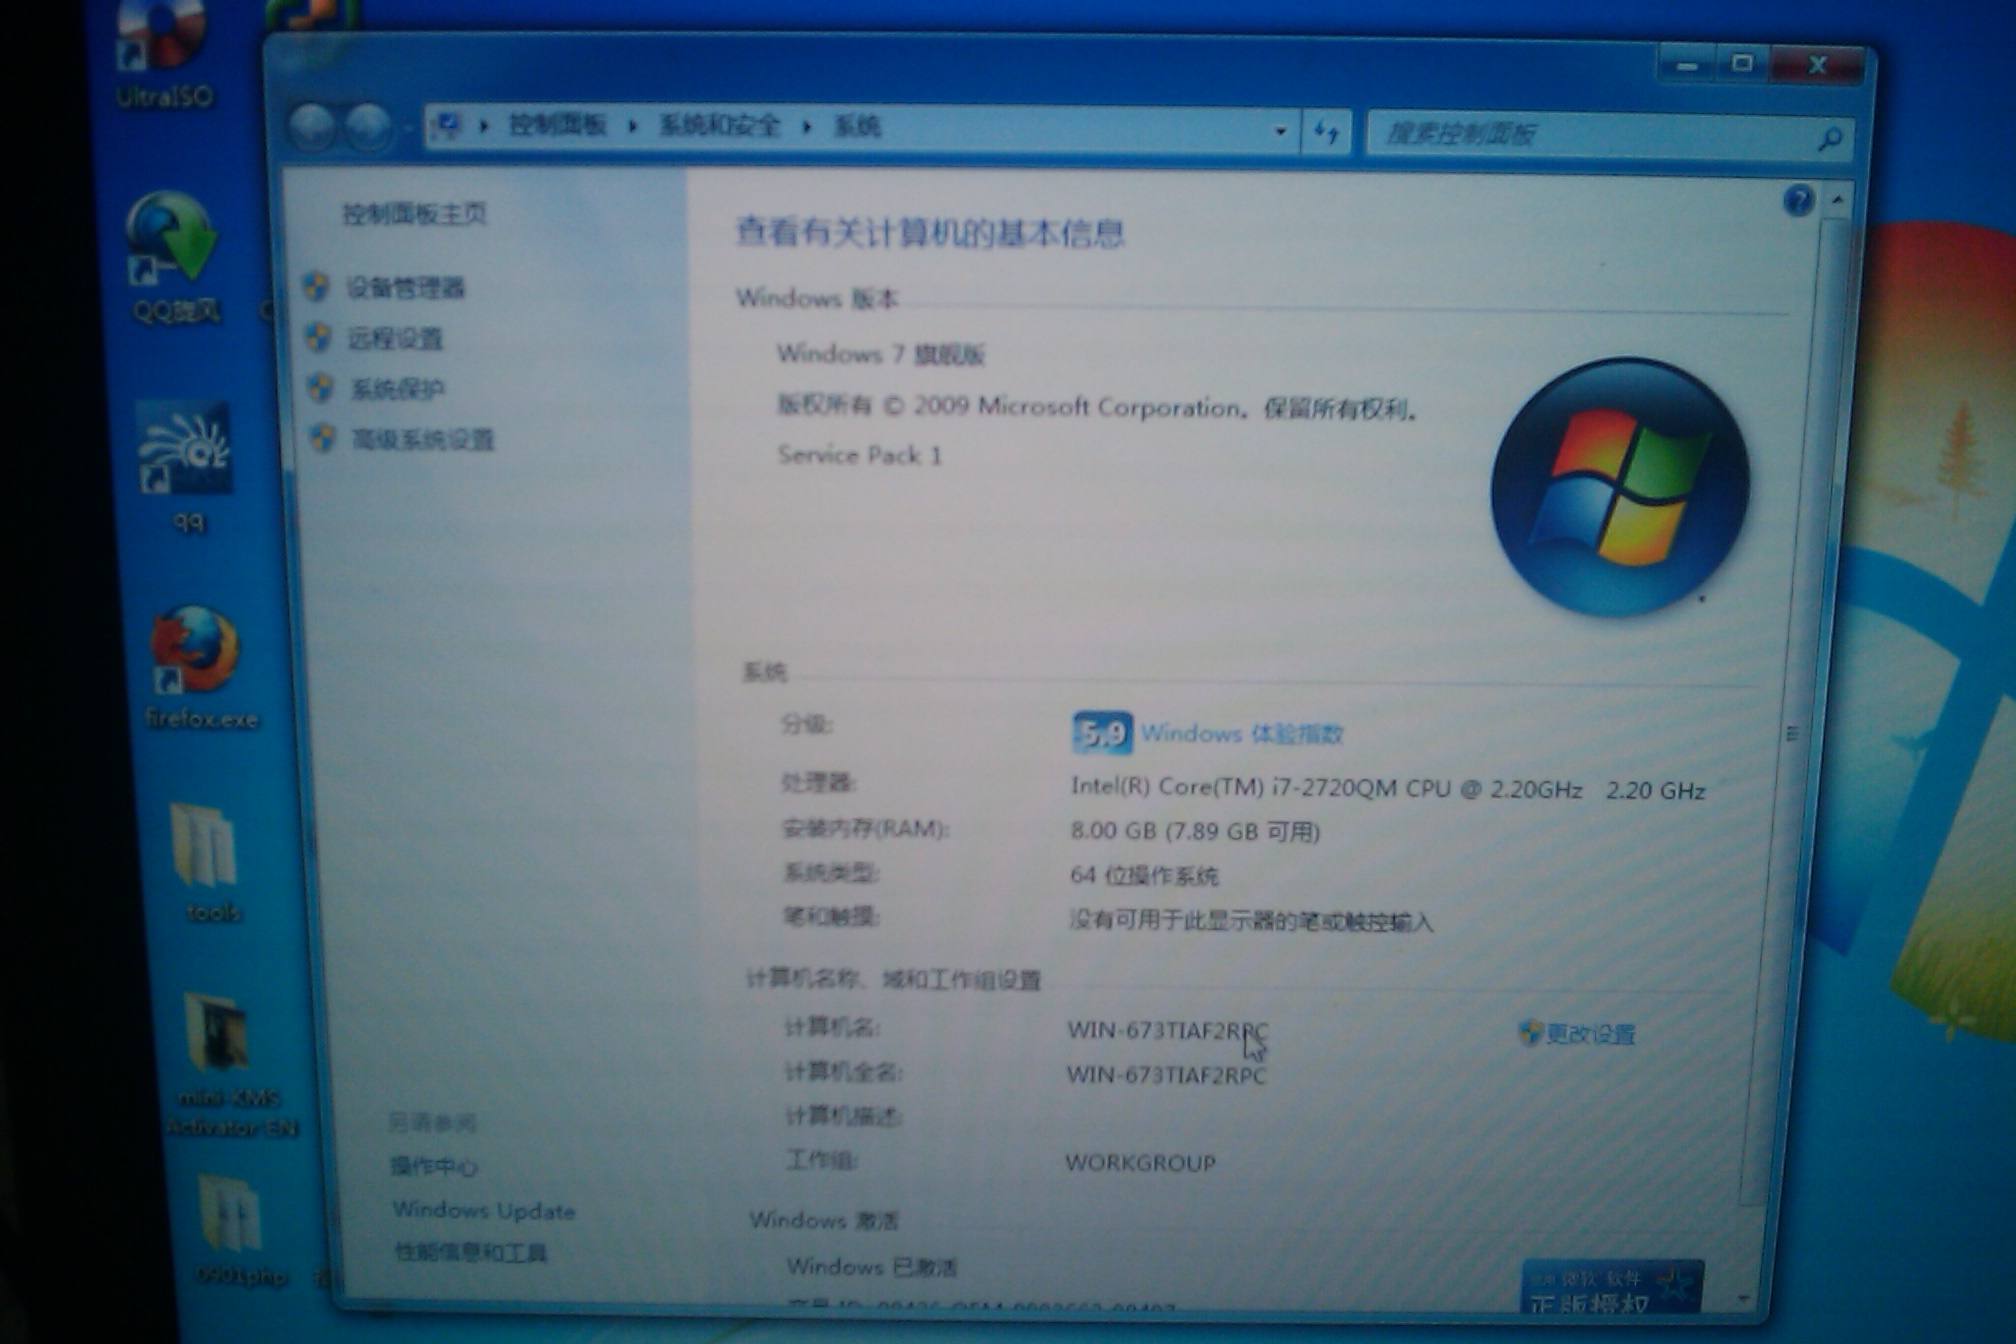Open 性能信息和工具 link
This screenshot has height=1344, width=2016.
(x=471, y=1253)
